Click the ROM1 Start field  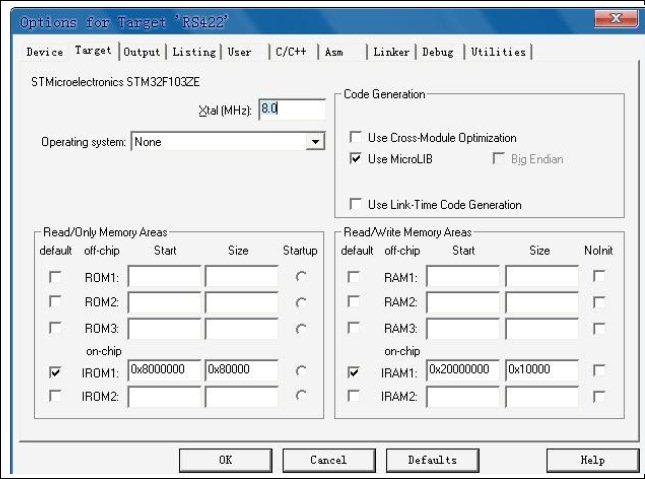pyautogui.click(x=164, y=276)
